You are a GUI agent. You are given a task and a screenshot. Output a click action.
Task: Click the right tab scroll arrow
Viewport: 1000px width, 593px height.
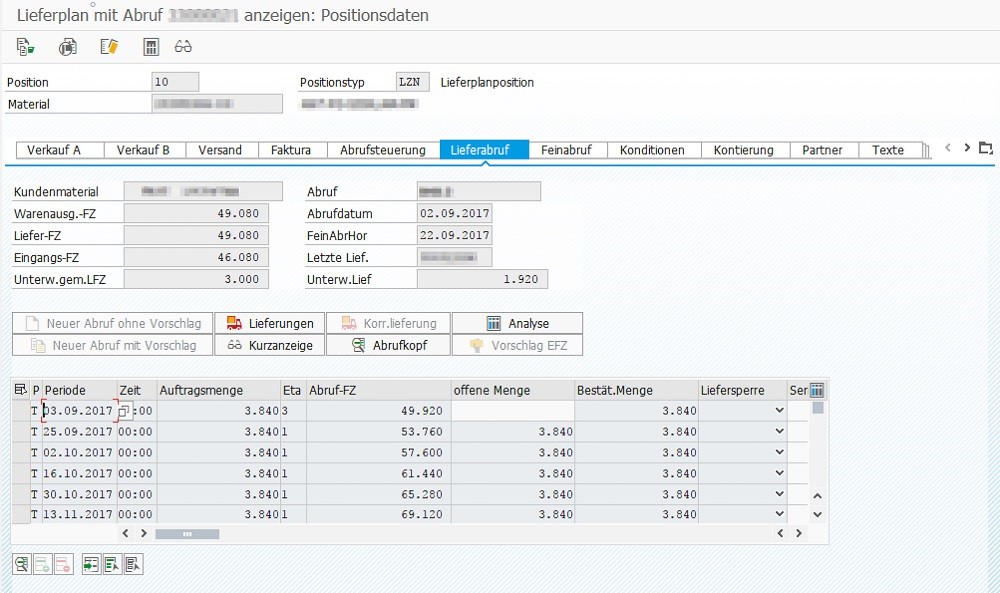(967, 148)
